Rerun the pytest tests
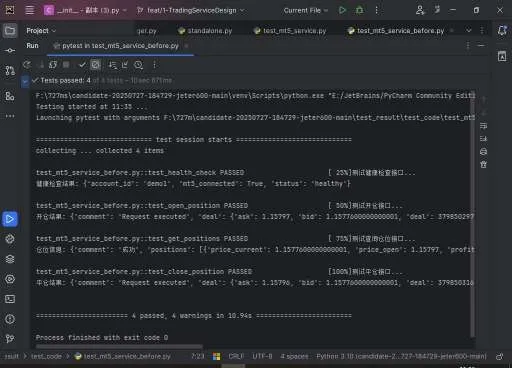 click(27, 65)
